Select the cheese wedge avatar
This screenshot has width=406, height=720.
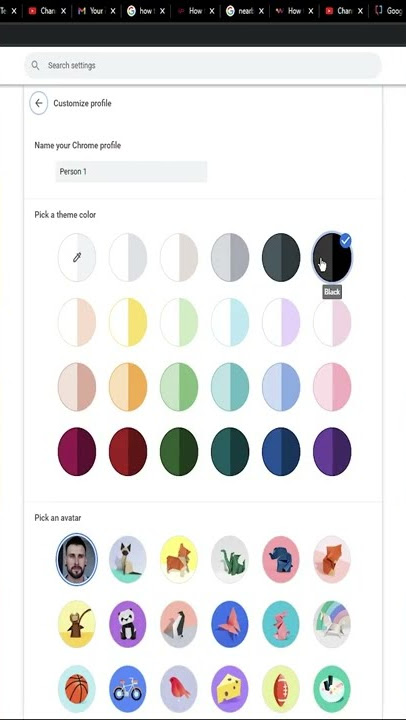(x=230, y=689)
